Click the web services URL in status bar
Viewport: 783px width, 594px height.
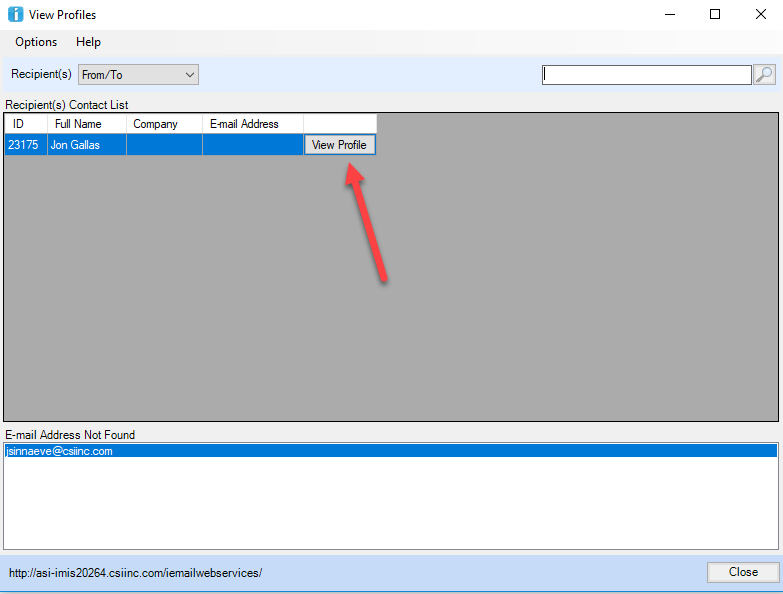click(135, 573)
